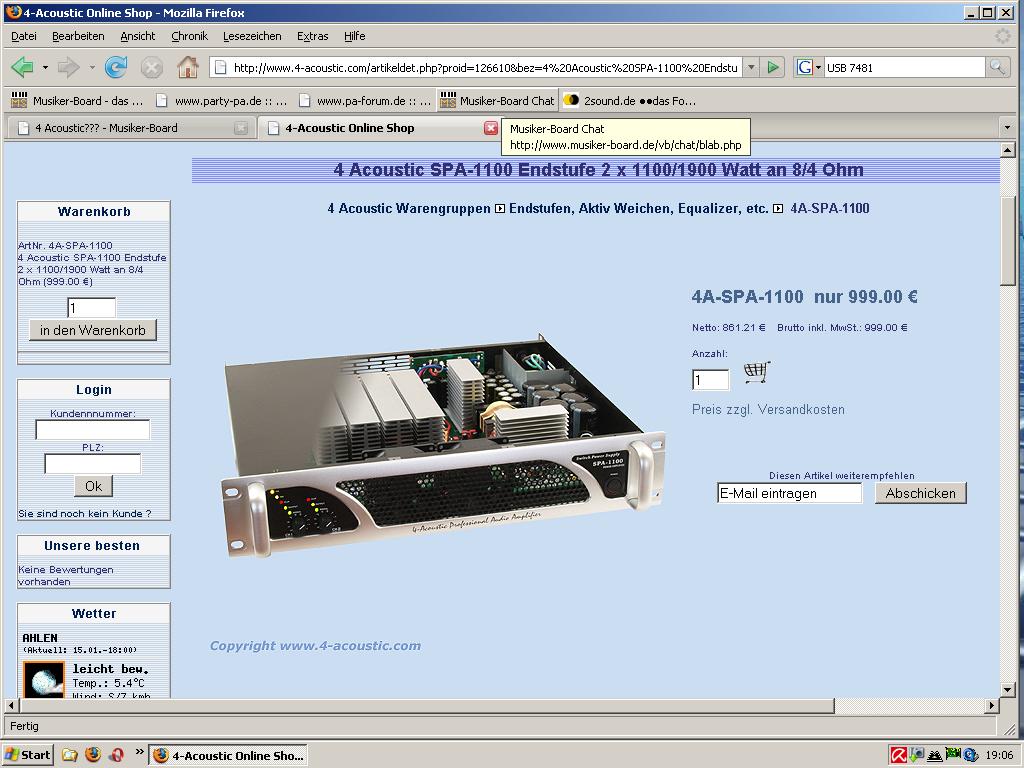Click the Stop loading icon

coord(152,67)
